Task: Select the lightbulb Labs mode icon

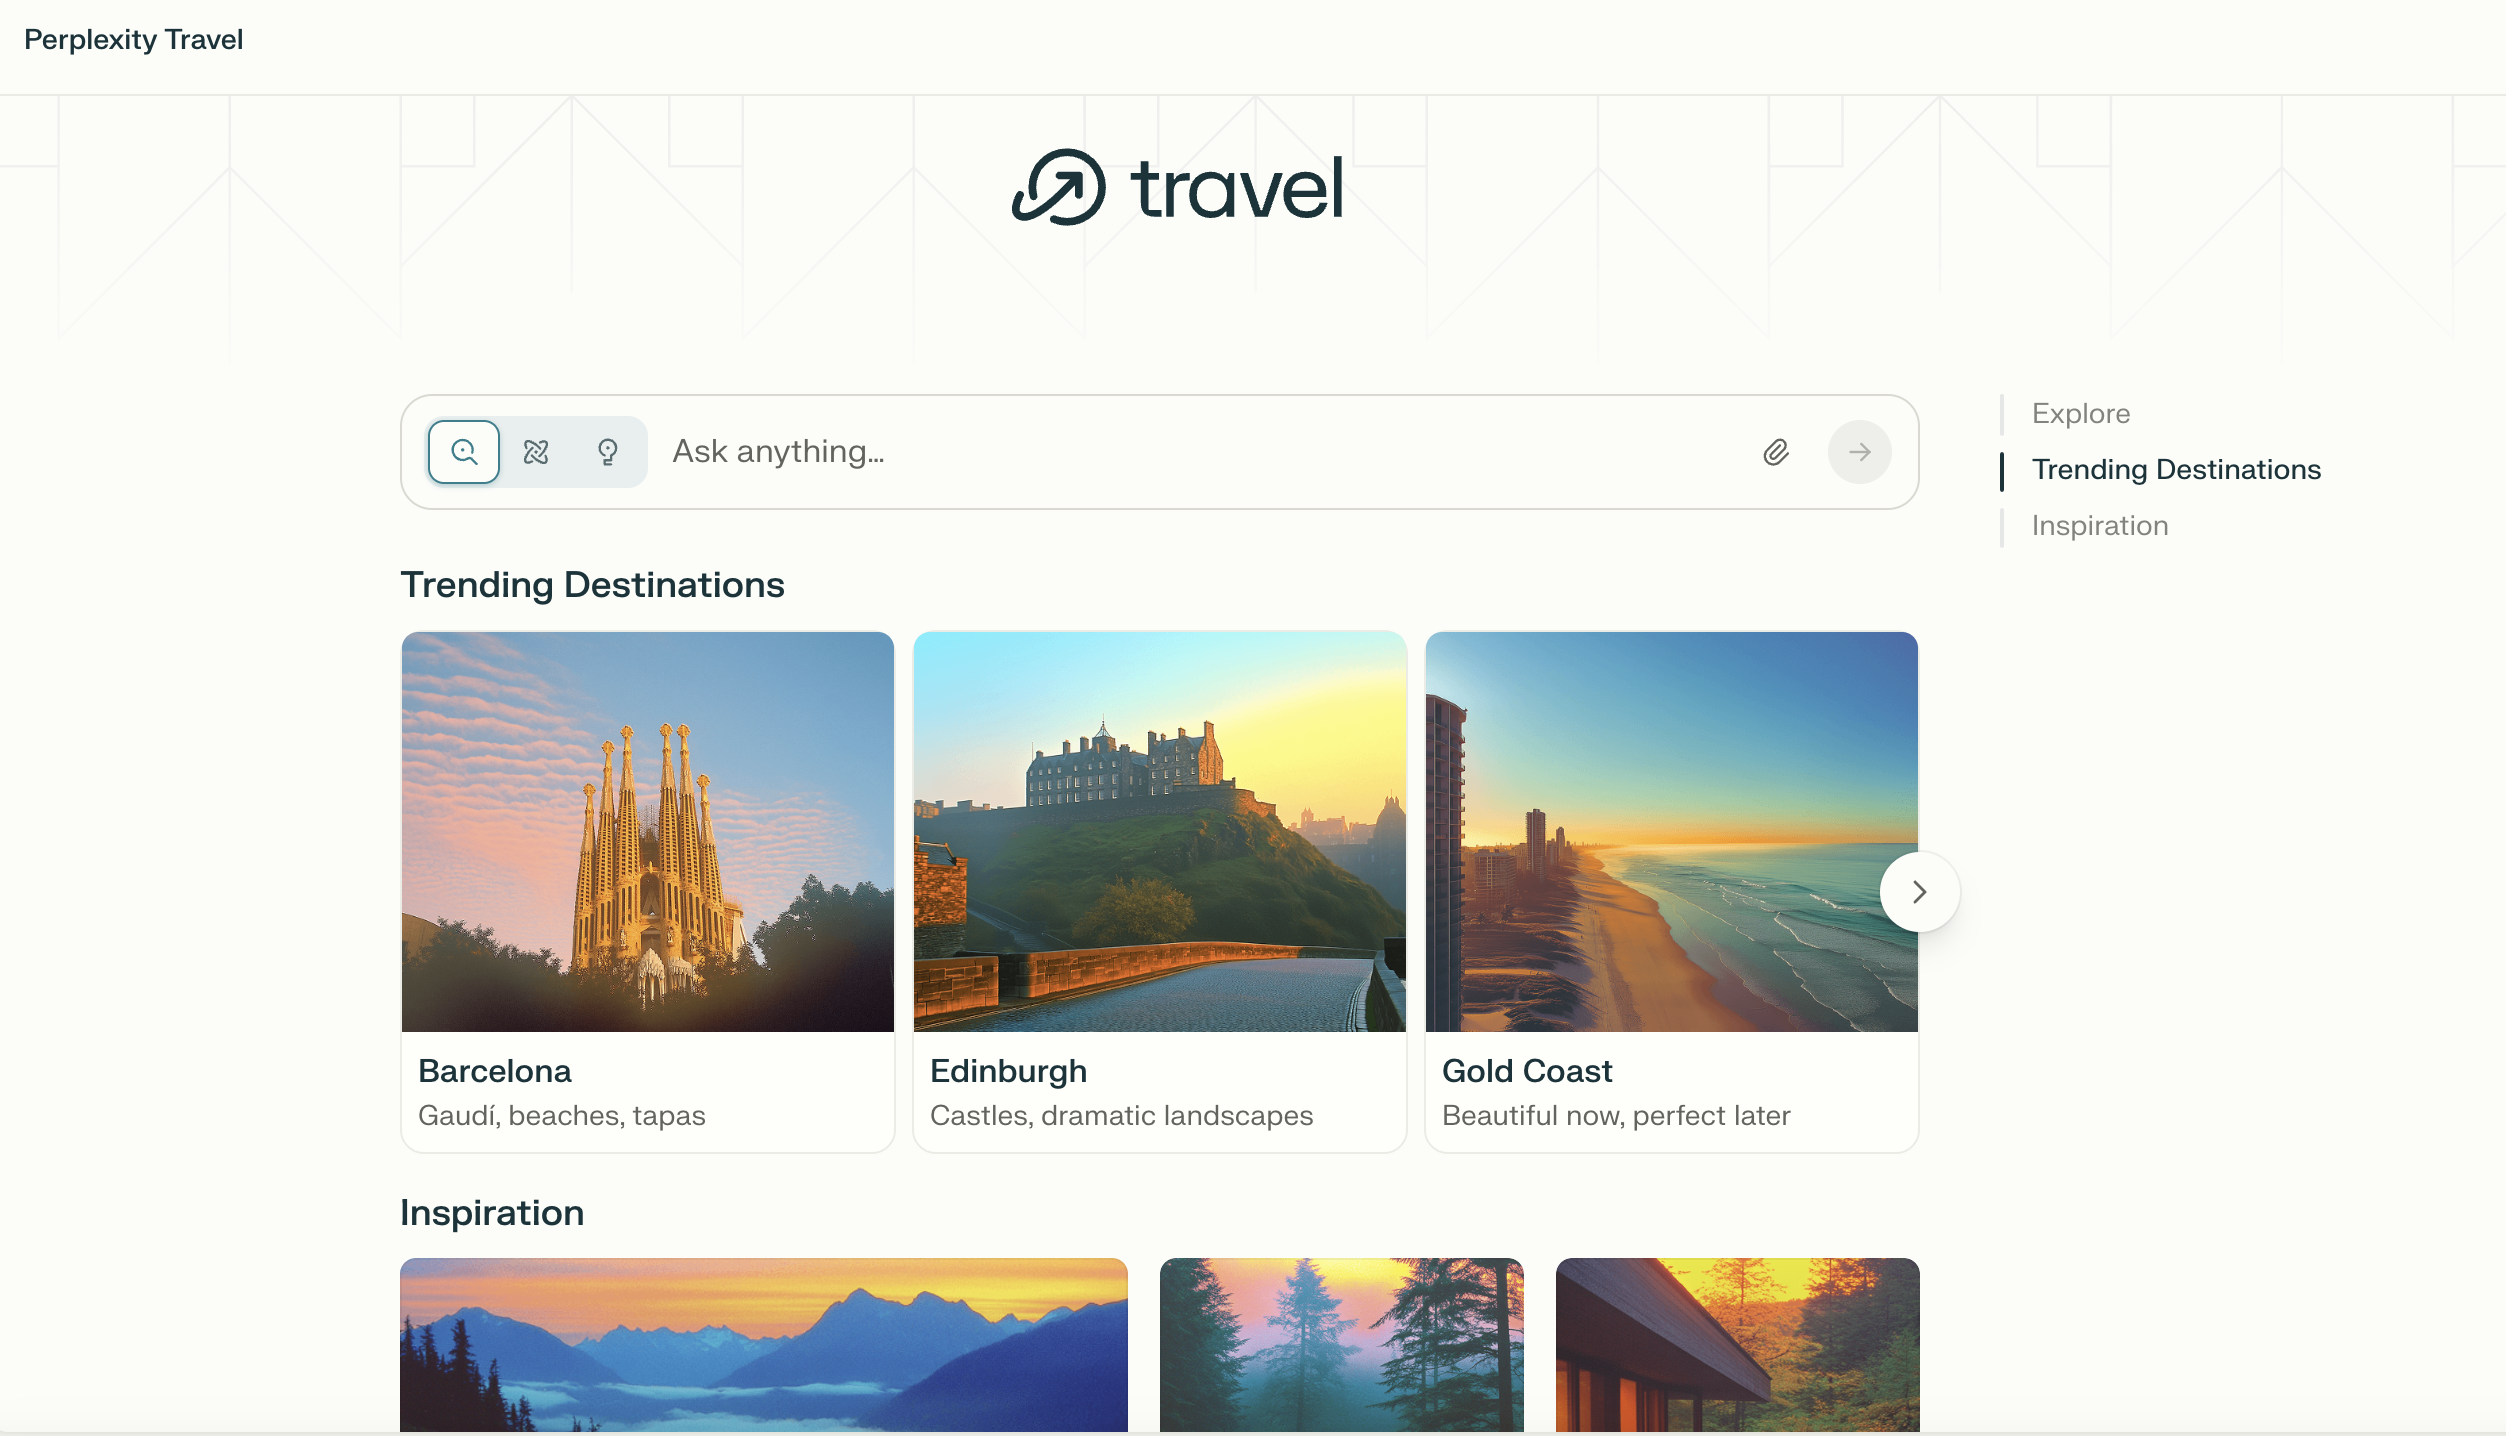Action: pyautogui.click(x=608, y=452)
